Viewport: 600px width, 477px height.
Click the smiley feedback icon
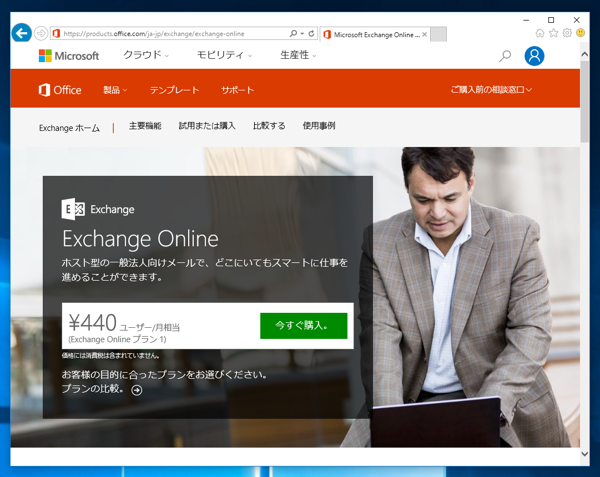pos(580,33)
